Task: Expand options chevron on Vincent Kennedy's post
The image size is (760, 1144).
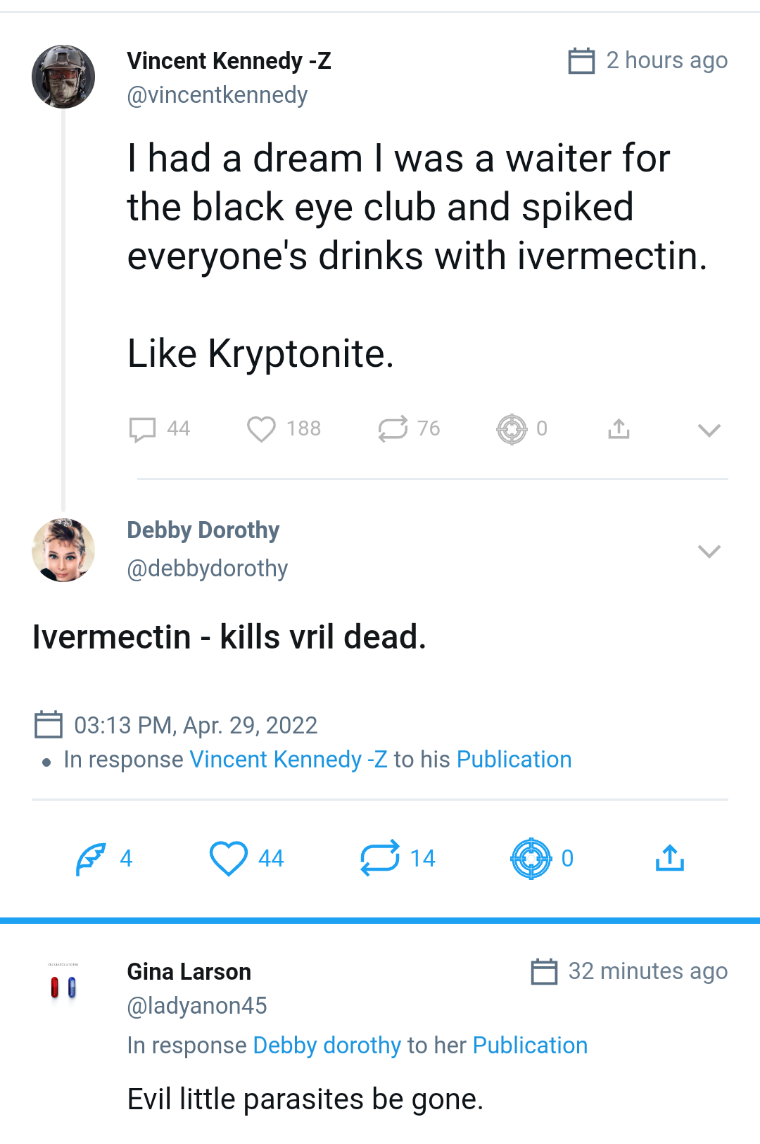Action: click(708, 430)
